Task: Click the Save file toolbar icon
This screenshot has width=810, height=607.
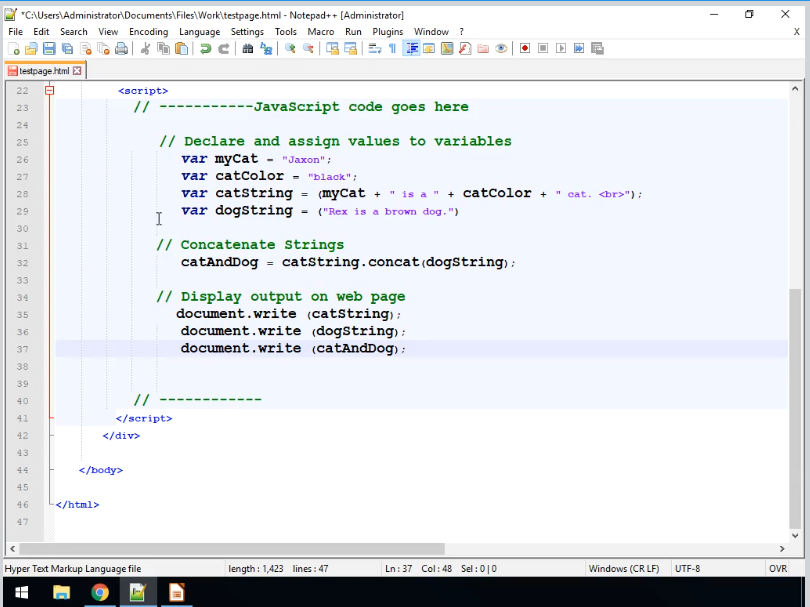Action: 49,48
